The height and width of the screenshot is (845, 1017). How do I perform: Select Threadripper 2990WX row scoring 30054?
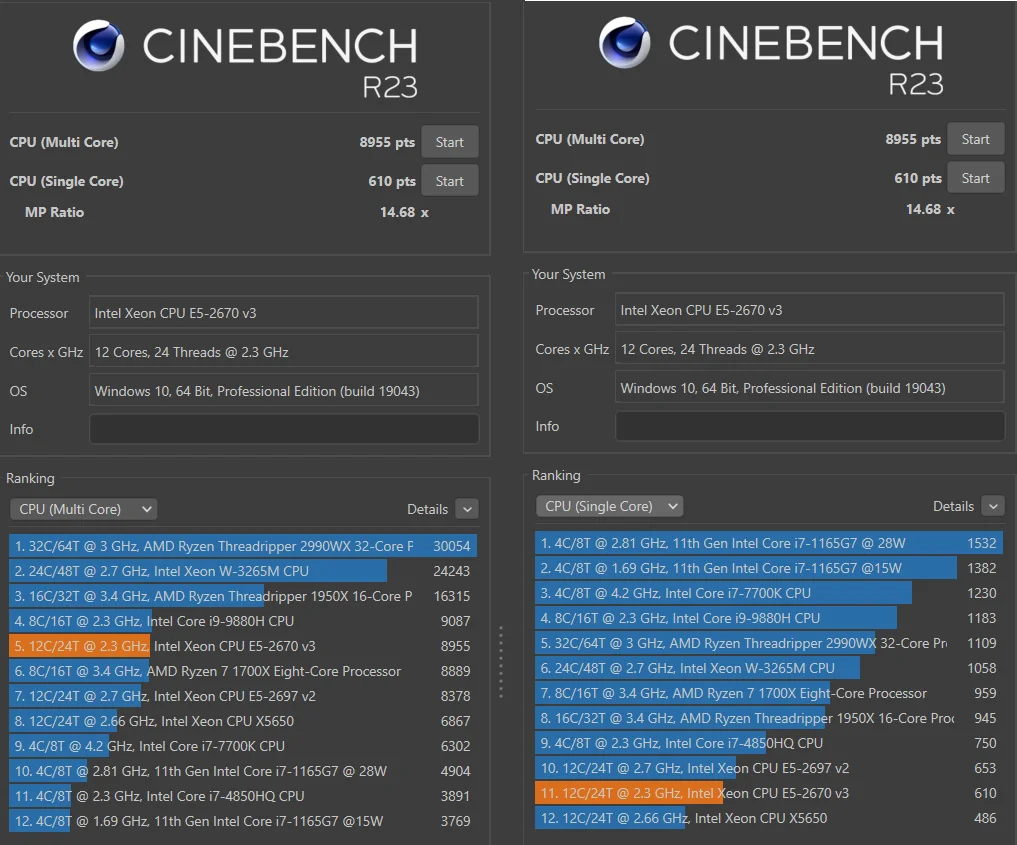(x=243, y=546)
